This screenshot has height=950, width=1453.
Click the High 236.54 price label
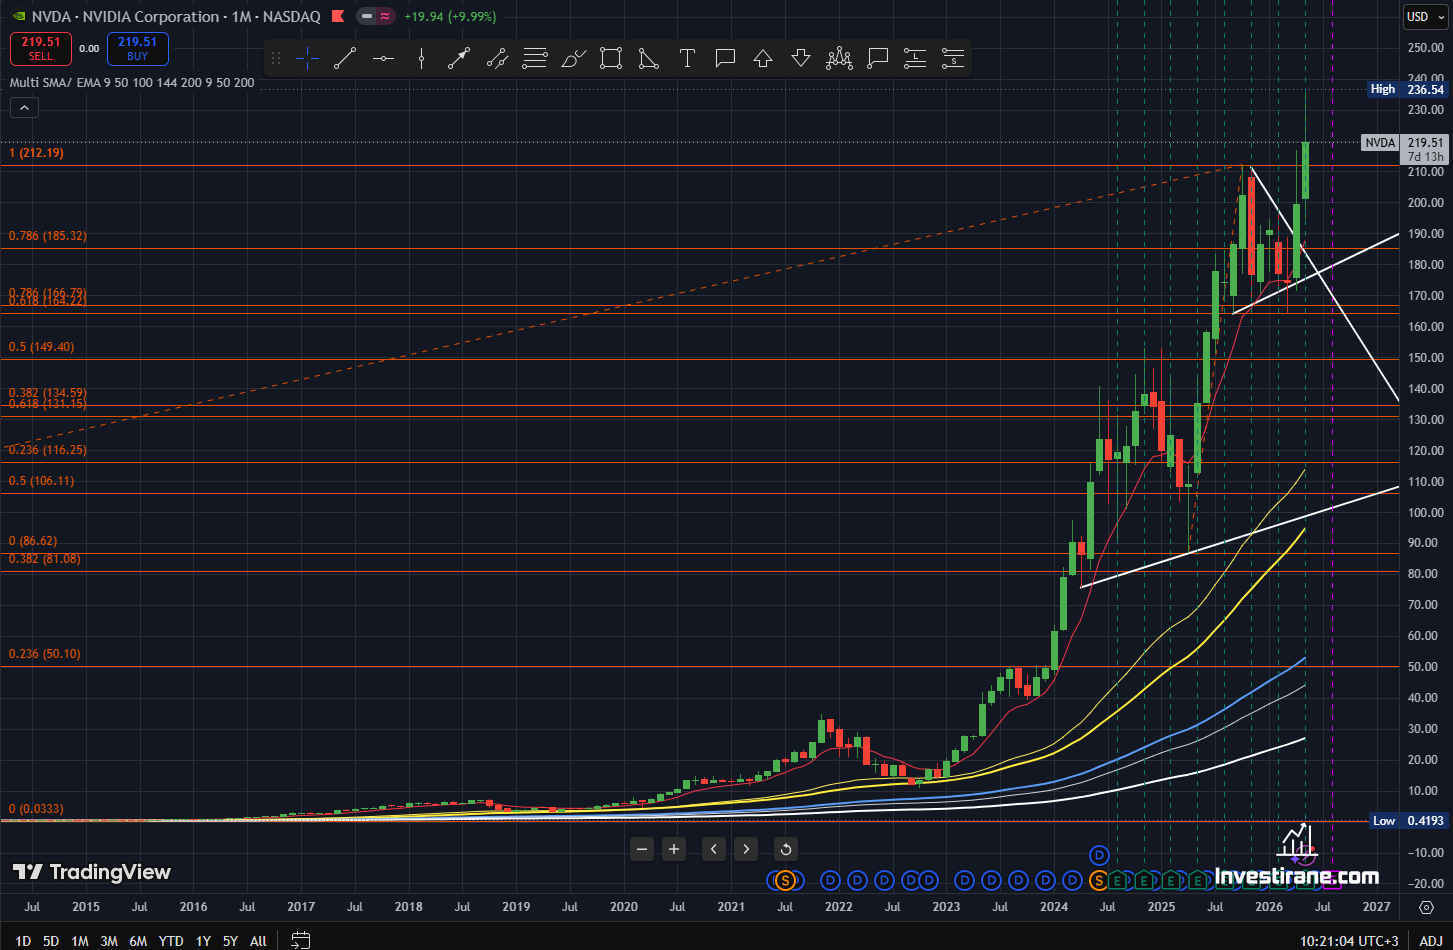pos(1407,89)
